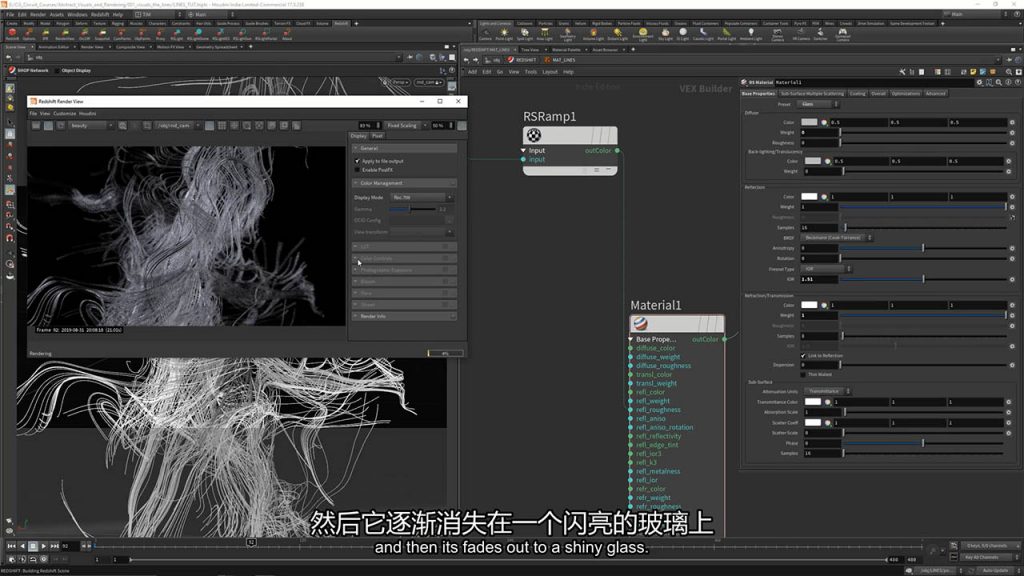The width and height of the screenshot is (1024, 576).
Task: Click the Auto Update button in status bar
Action: [x=995, y=570]
